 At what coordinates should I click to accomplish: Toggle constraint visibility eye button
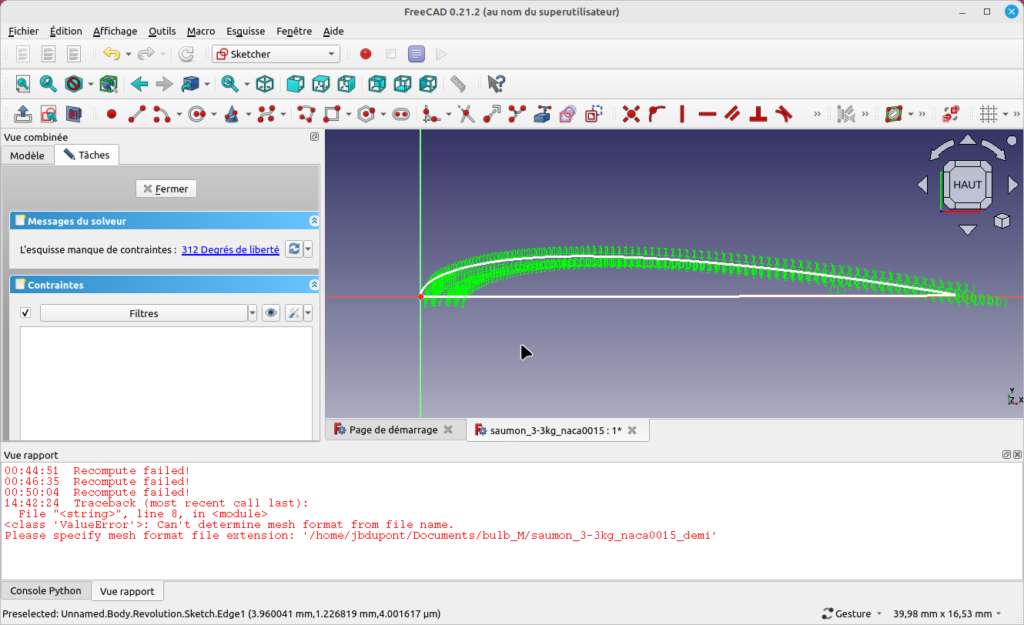(271, 313)
